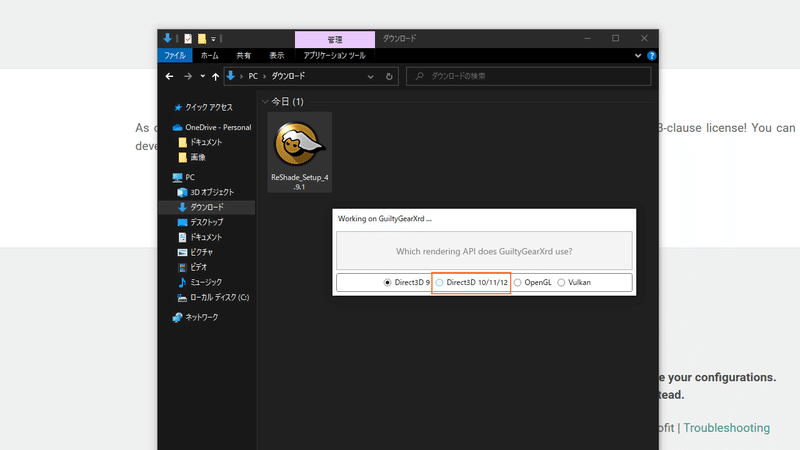Open クイック アクセス in the sidebar

204,108
